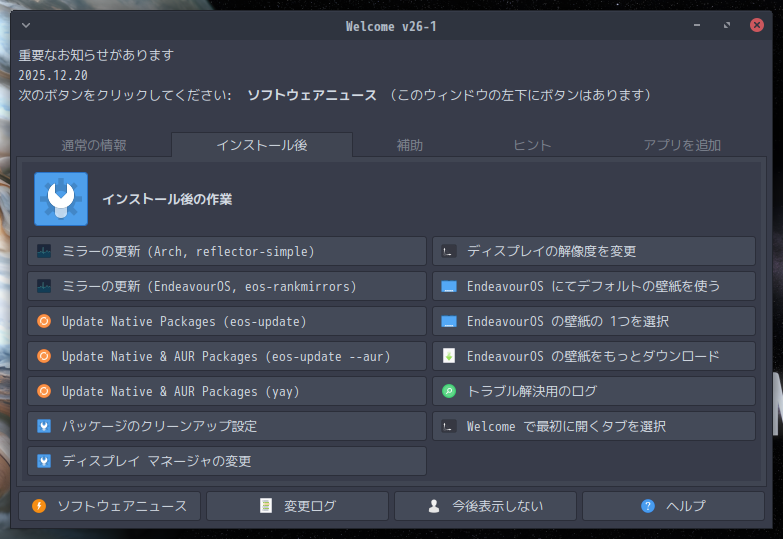The width and height of the screenshot is (783, 539).
Task: Click the icon beside ミラーの更新 (EndeavourOS, eos-rankmirrors)
Action: [44, 286]
